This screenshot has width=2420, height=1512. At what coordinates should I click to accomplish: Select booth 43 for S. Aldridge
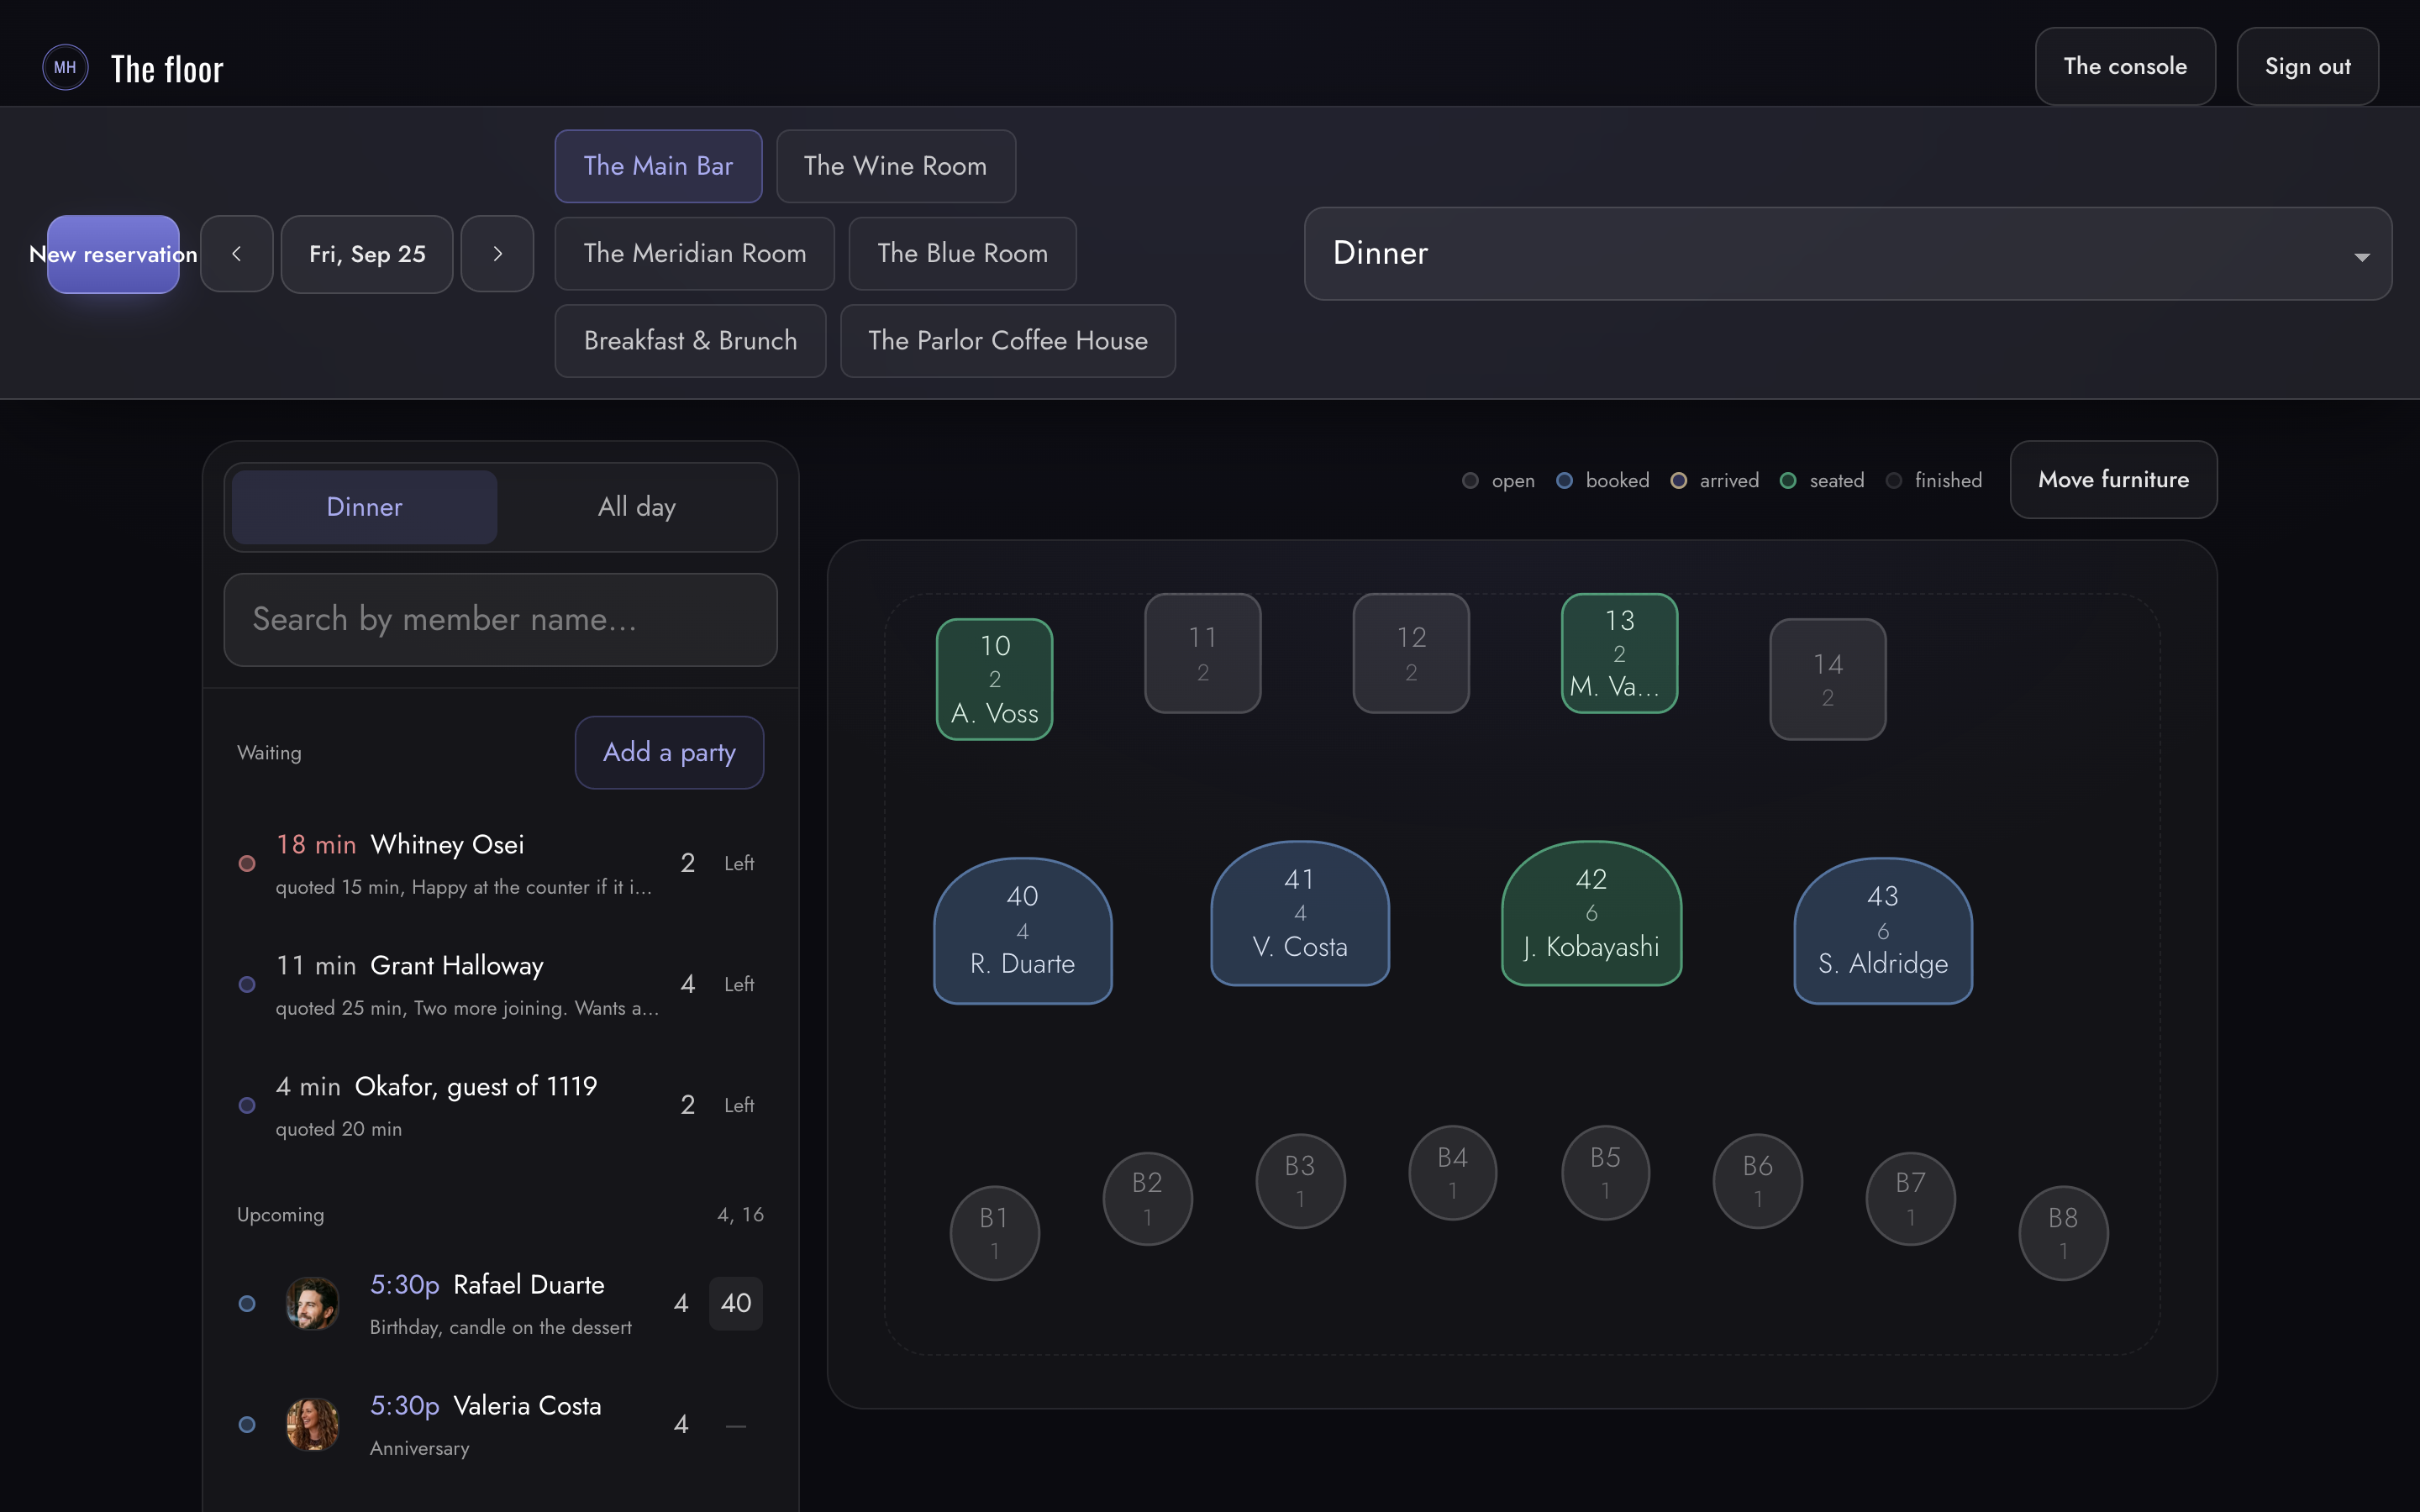1883,930
